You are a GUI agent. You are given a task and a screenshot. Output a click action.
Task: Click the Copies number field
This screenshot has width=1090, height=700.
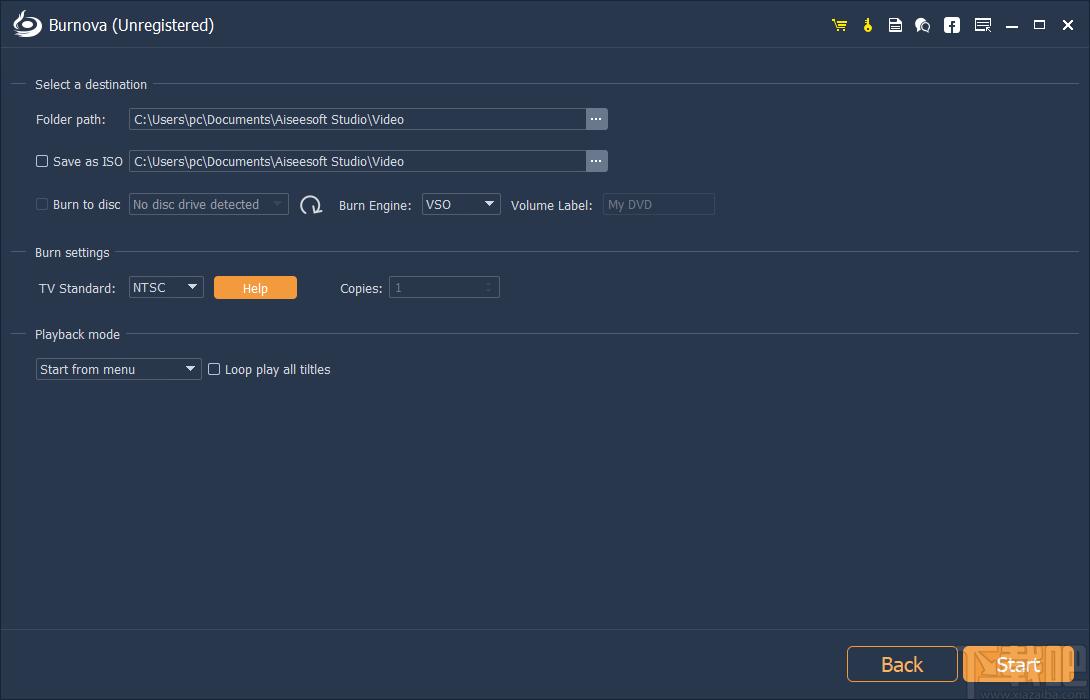(x=444, y=287)
